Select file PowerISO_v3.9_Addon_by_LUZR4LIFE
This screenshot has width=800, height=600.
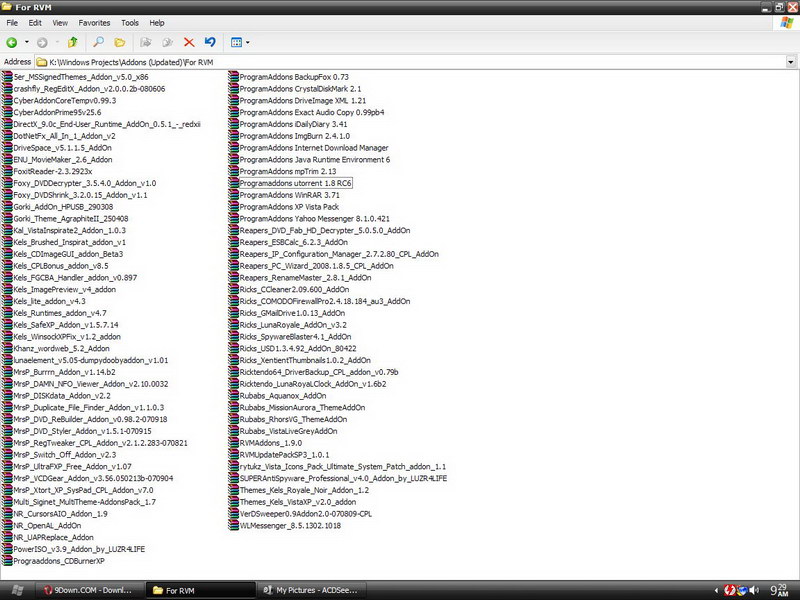coord(79,549)
